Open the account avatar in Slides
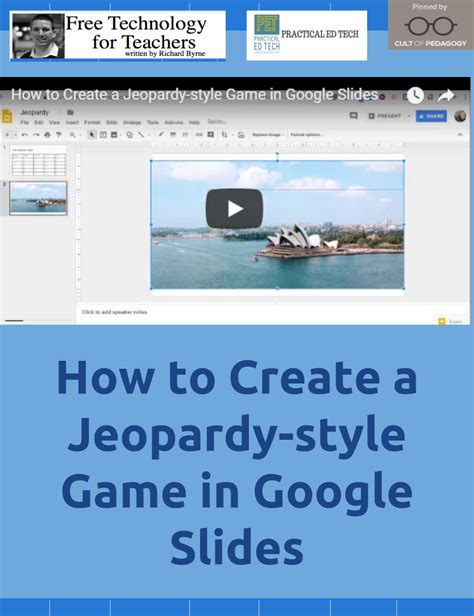Screen dimensions: 474x616 click(460, 116)
